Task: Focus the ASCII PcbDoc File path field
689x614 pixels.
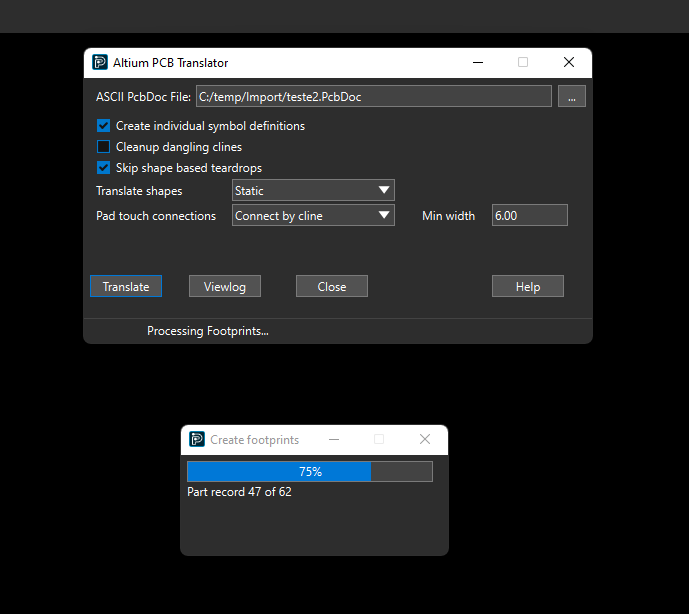Action: pos(374,96)
